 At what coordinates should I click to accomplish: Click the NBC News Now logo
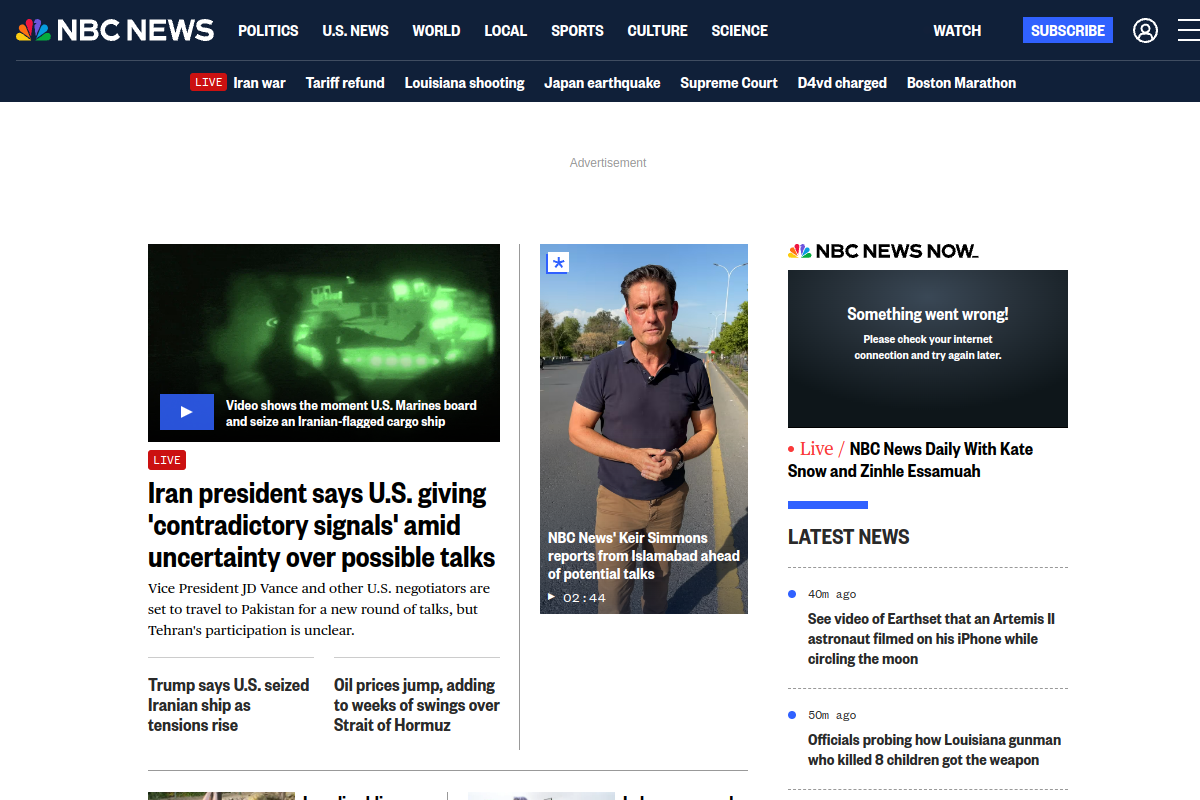pos(883,251)
